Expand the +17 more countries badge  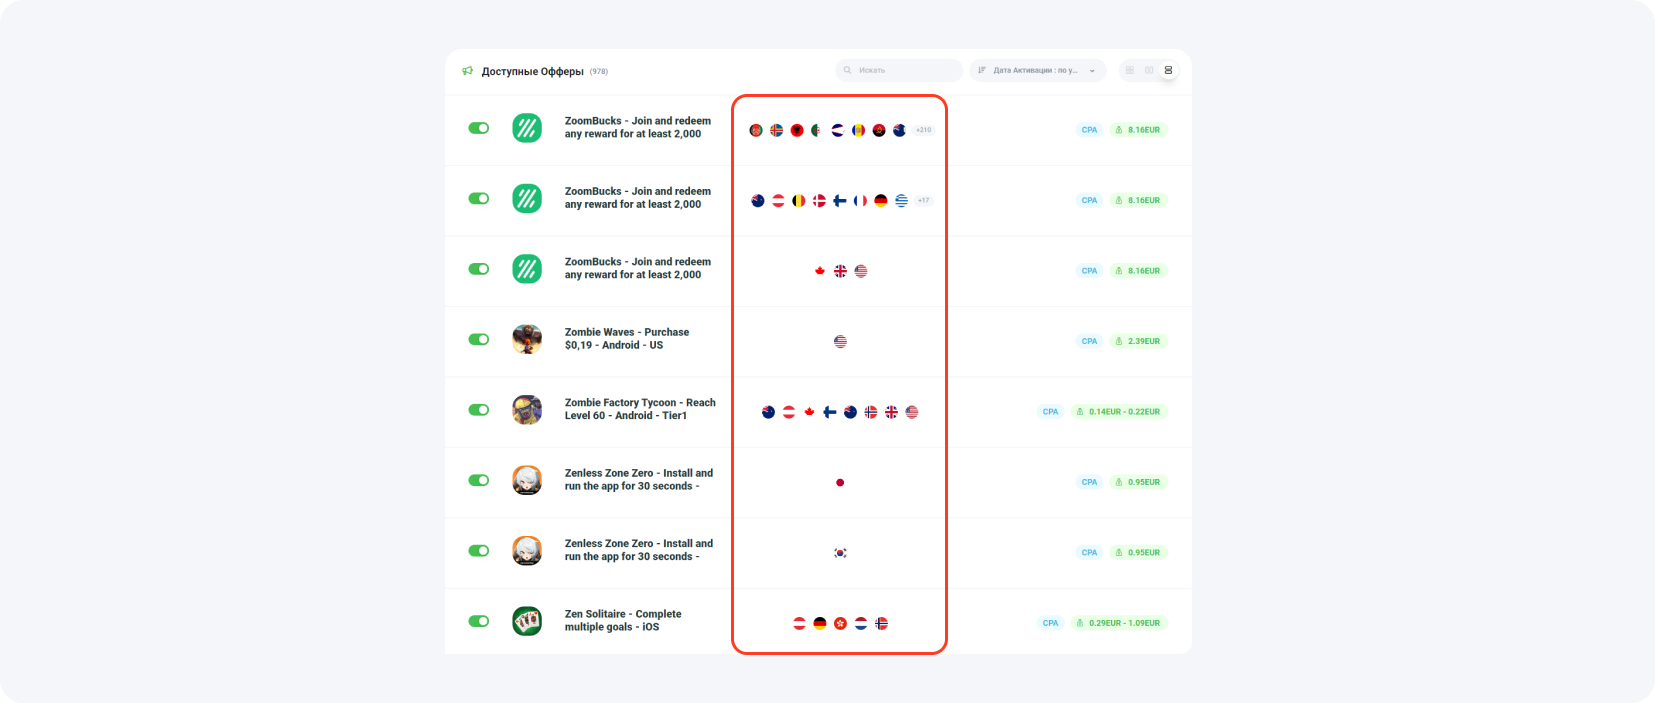[923, 200]
